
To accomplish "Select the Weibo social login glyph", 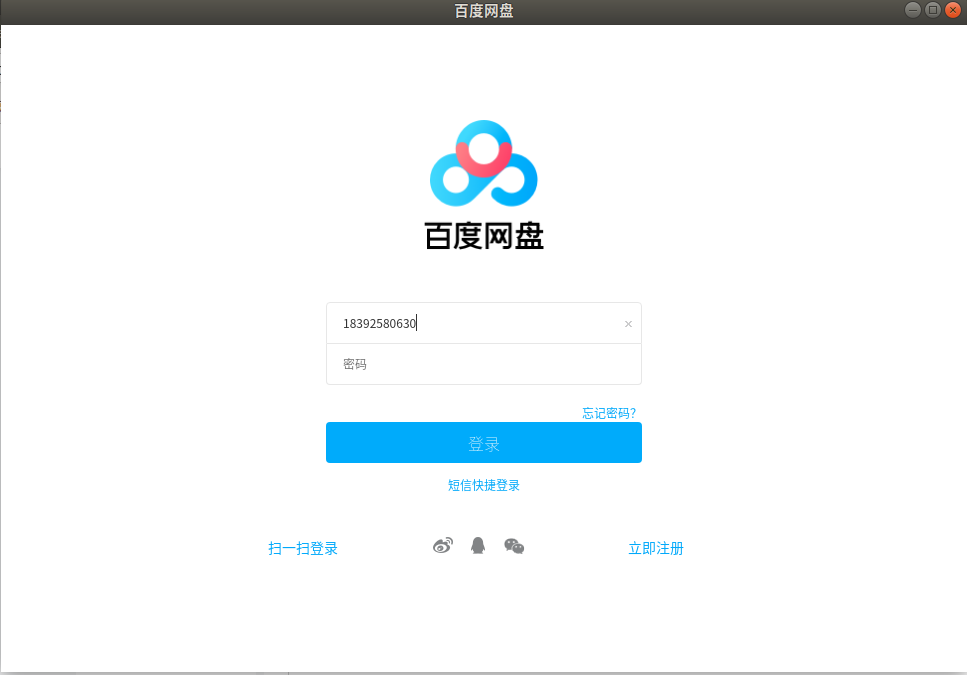I will pyautogui.click(x=443, y=546).
